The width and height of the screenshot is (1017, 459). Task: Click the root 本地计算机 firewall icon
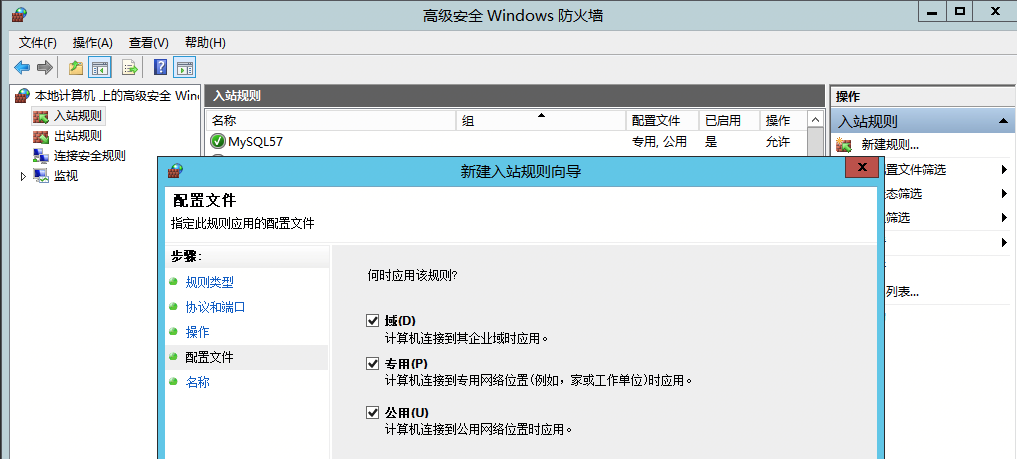click(x=23, y=96)
